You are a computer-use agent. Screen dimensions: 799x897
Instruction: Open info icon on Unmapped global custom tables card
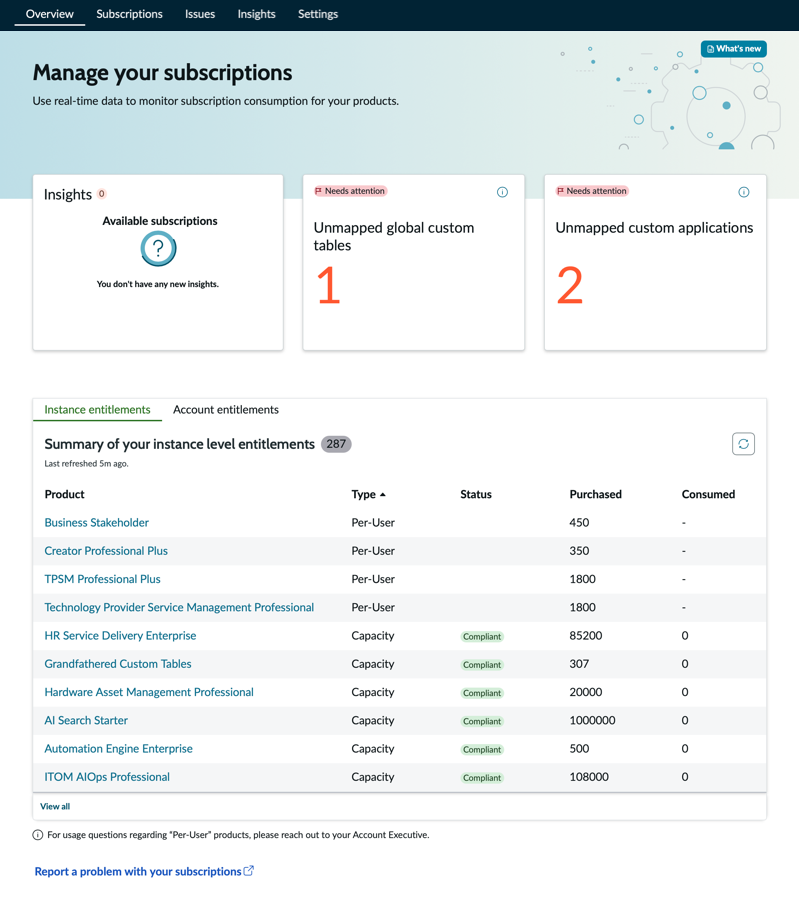(502, 192)
